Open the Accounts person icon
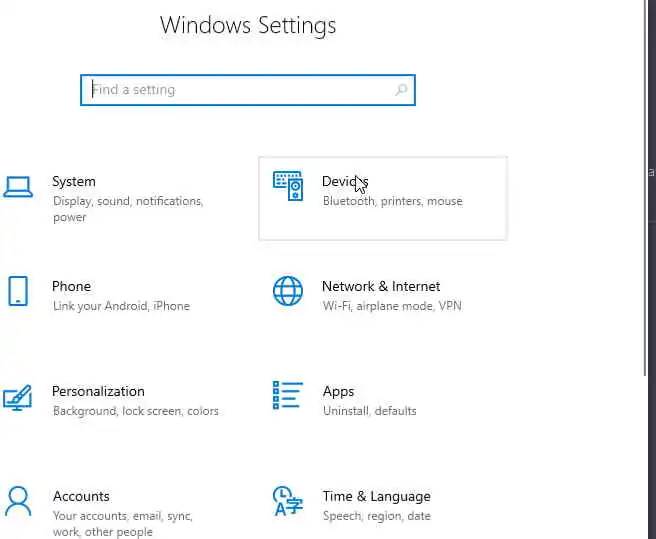The width and height of the screenshot is (656, 539). tap(18, 501)
